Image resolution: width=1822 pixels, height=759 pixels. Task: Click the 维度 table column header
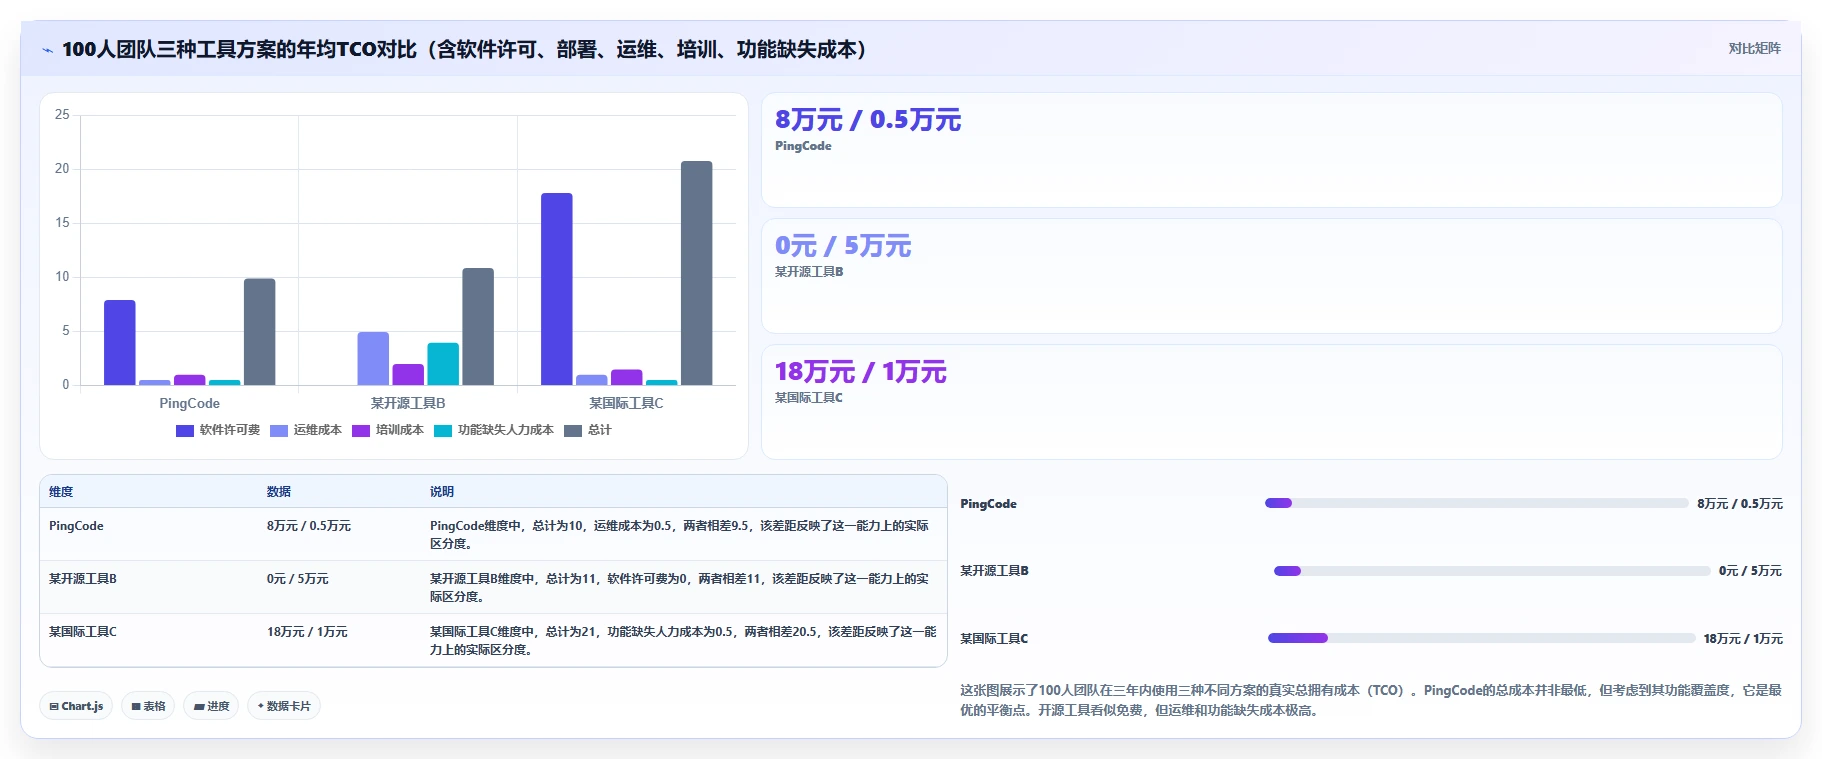tap(61, 492)
